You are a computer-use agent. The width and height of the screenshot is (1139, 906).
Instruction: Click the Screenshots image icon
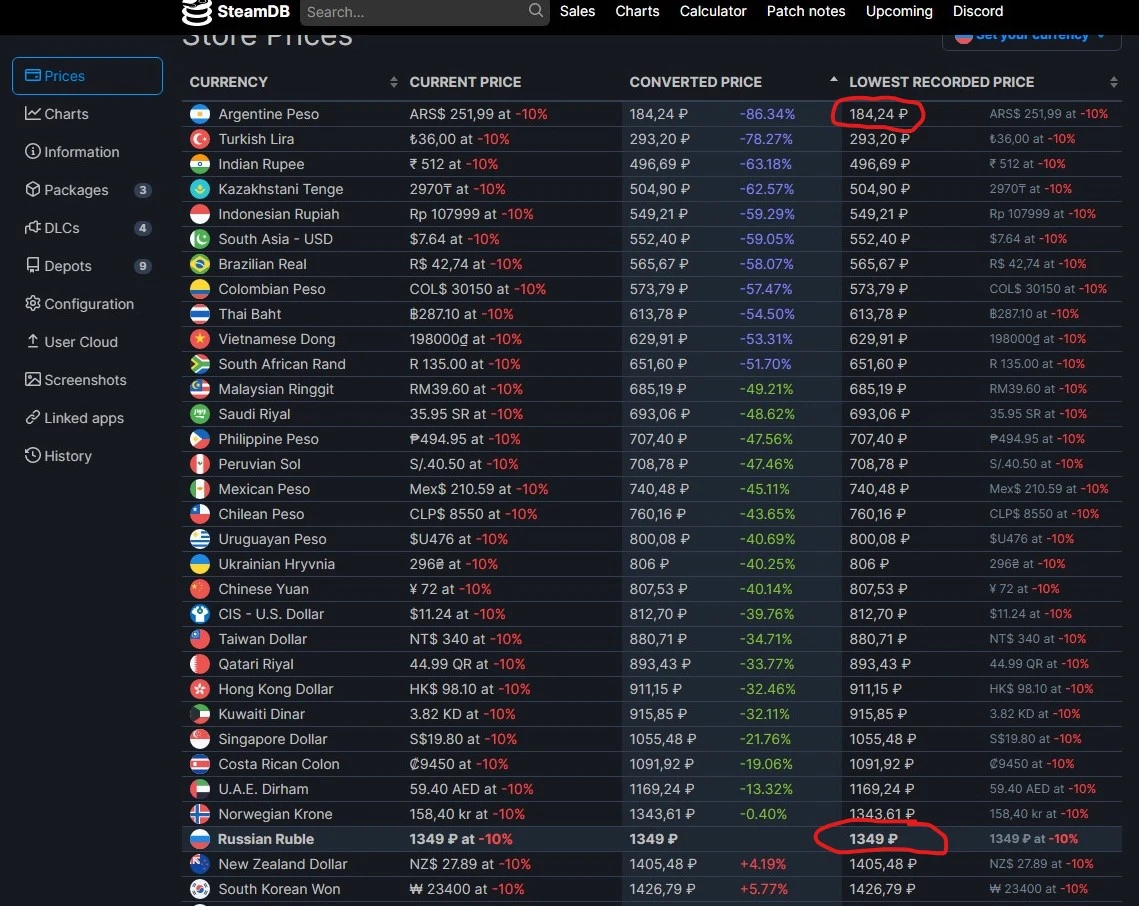(32, 379)
